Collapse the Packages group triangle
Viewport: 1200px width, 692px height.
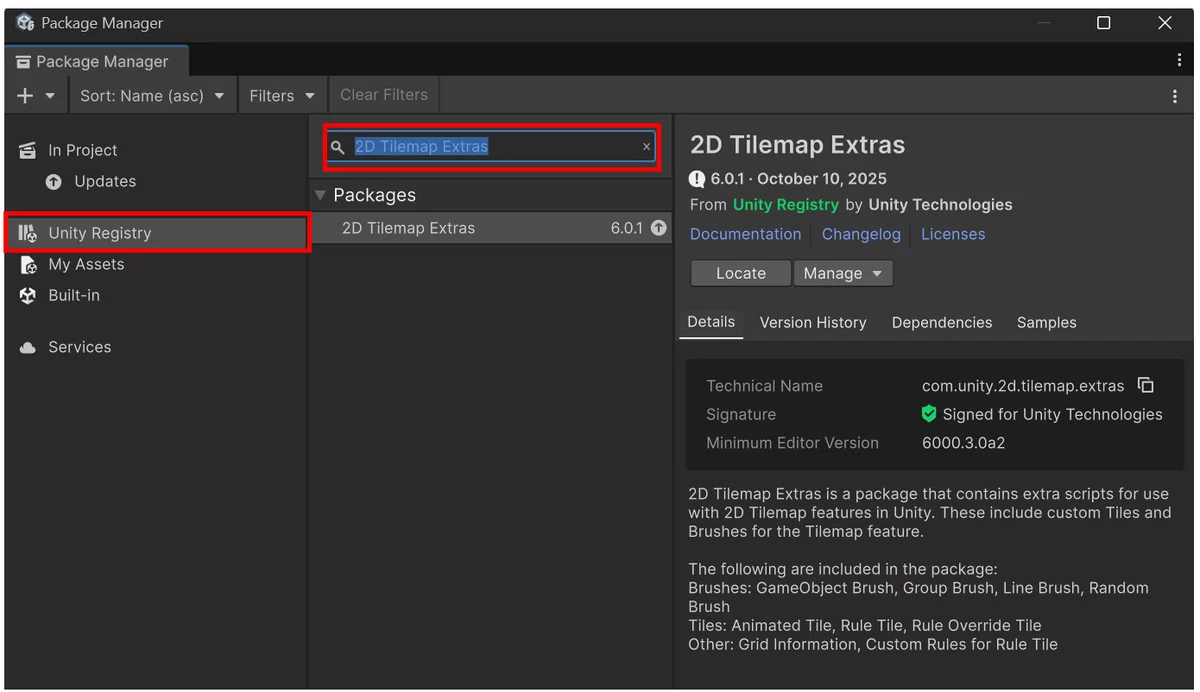click(x=320, y=195)
